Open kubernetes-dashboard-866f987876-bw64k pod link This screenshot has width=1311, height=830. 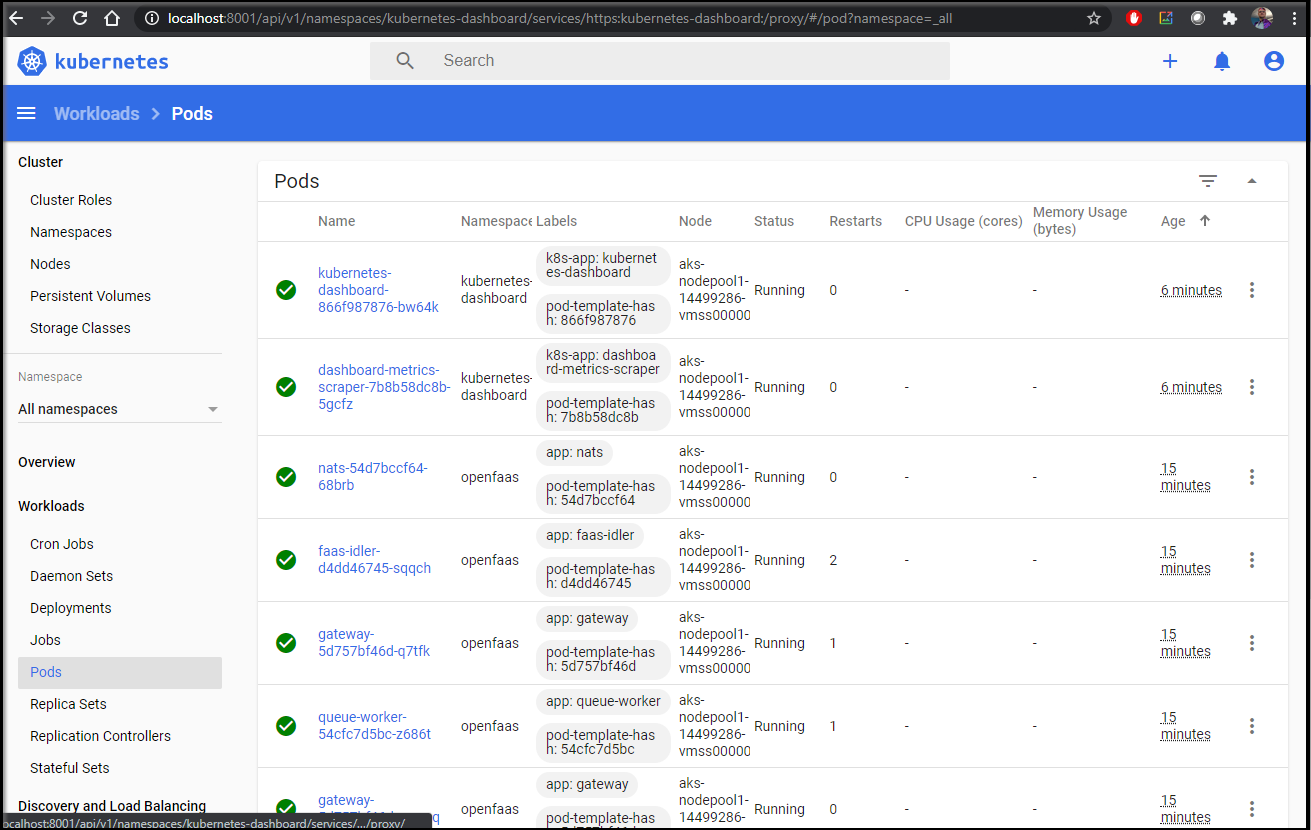378,290
